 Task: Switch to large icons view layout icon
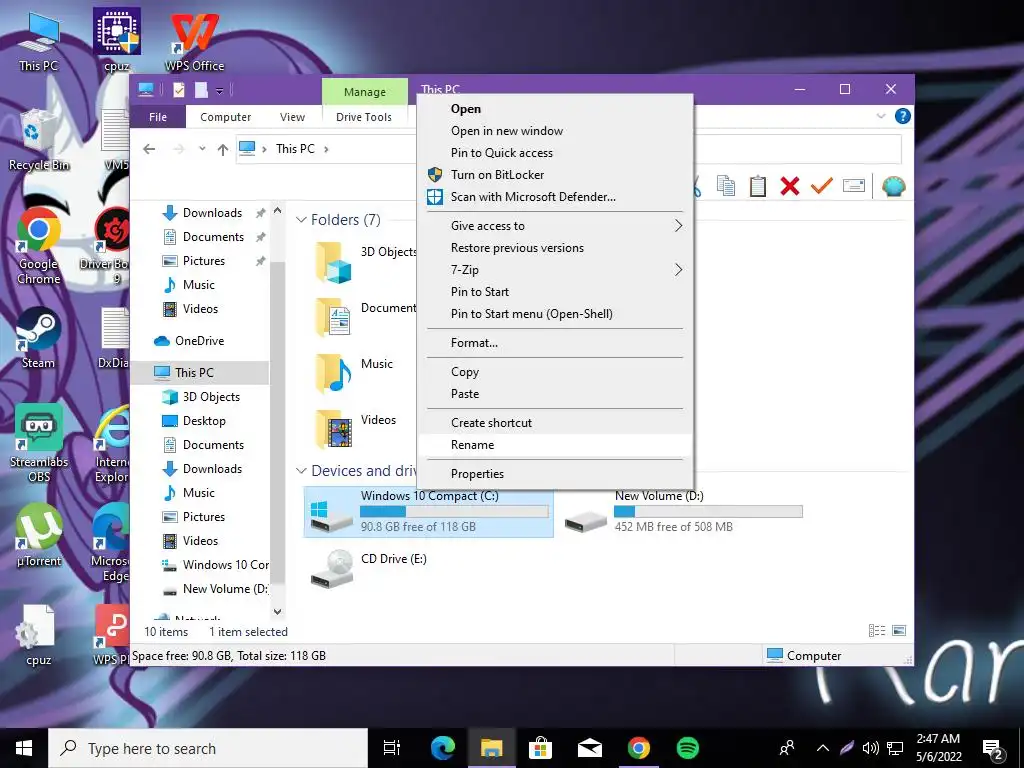(x=899, y=631)
